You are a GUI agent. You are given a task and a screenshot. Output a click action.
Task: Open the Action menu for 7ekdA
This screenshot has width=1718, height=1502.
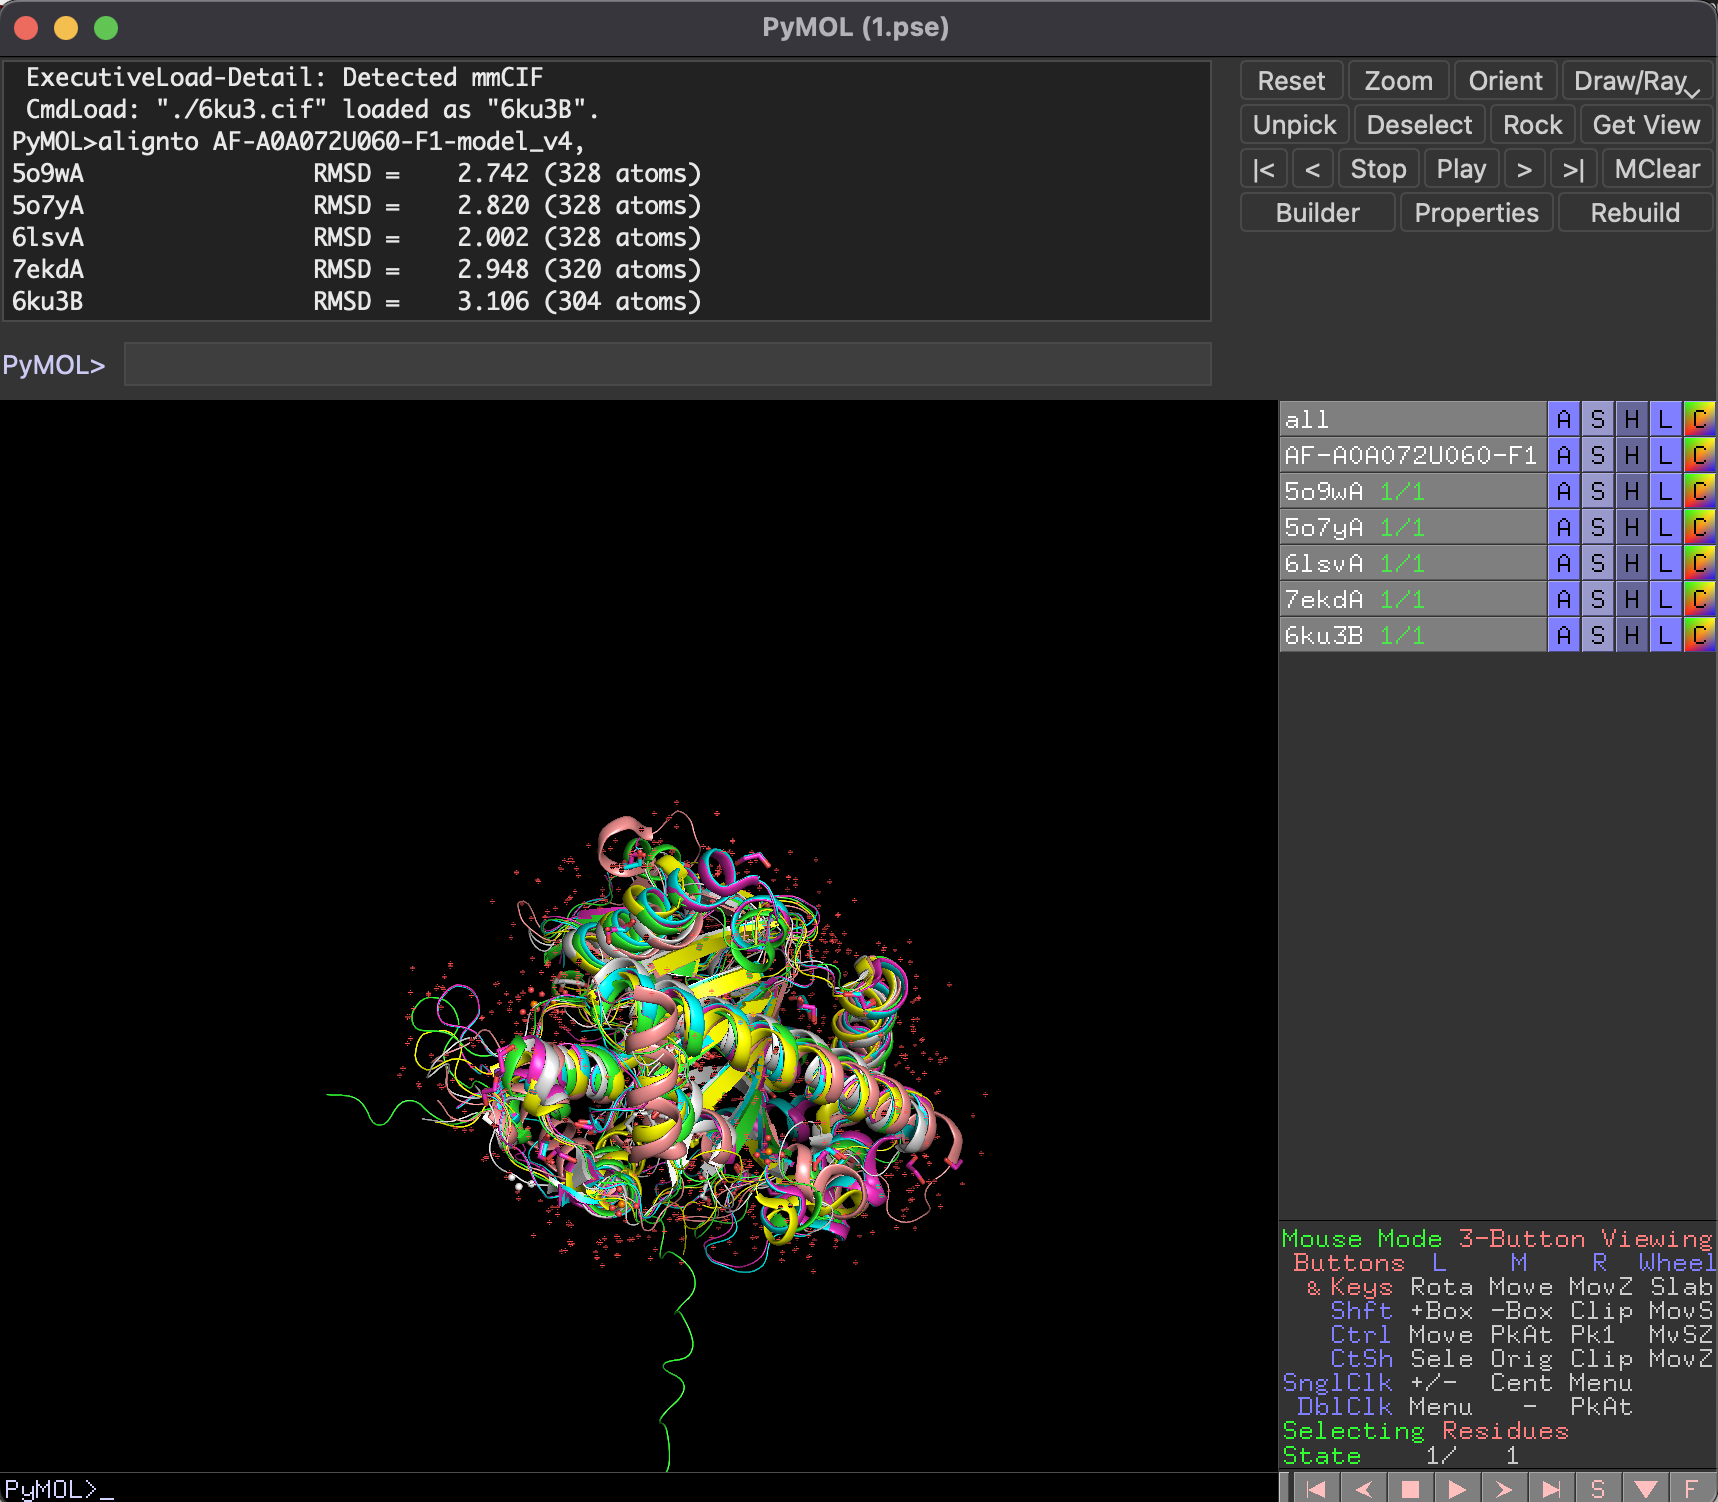1564,599
